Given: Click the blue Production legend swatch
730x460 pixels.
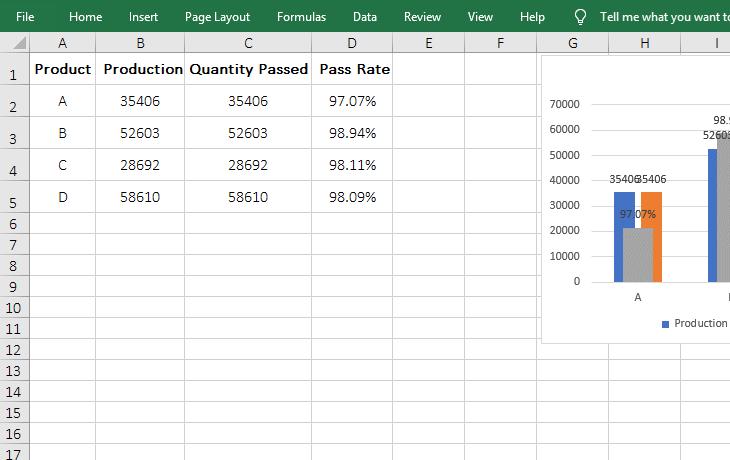Looking at the screenshot, I should click(x=665, y=324).
